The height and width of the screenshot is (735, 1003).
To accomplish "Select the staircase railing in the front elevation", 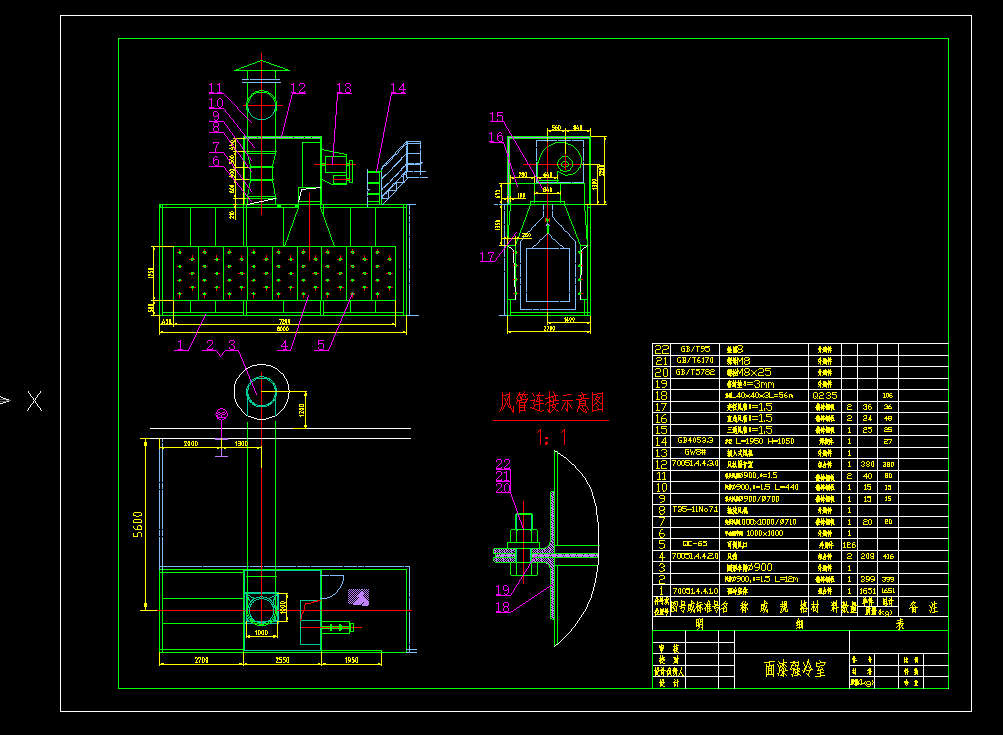I will tap(404, 162).
